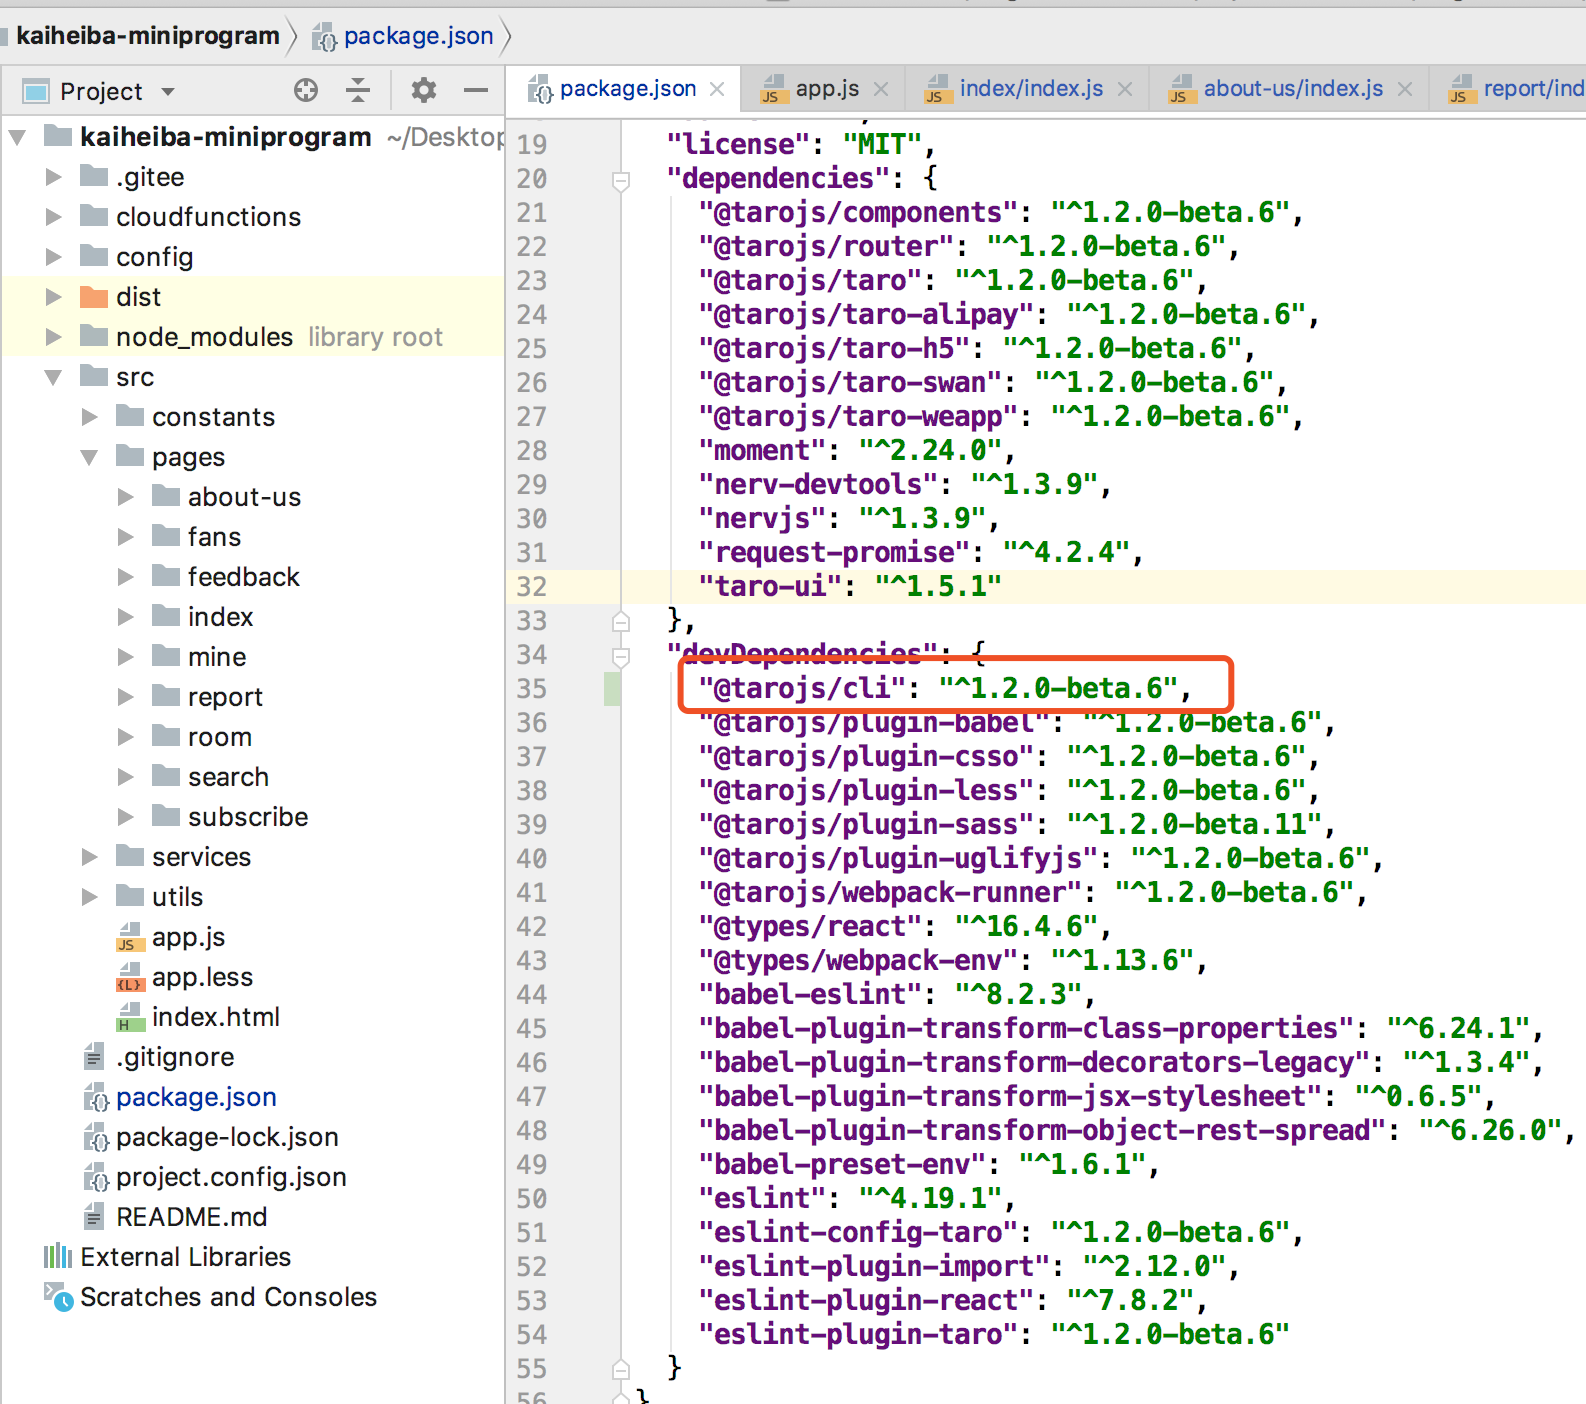Hide the Project panel with minus icon
The image size is (1586, 1404).
coord(476,91)
